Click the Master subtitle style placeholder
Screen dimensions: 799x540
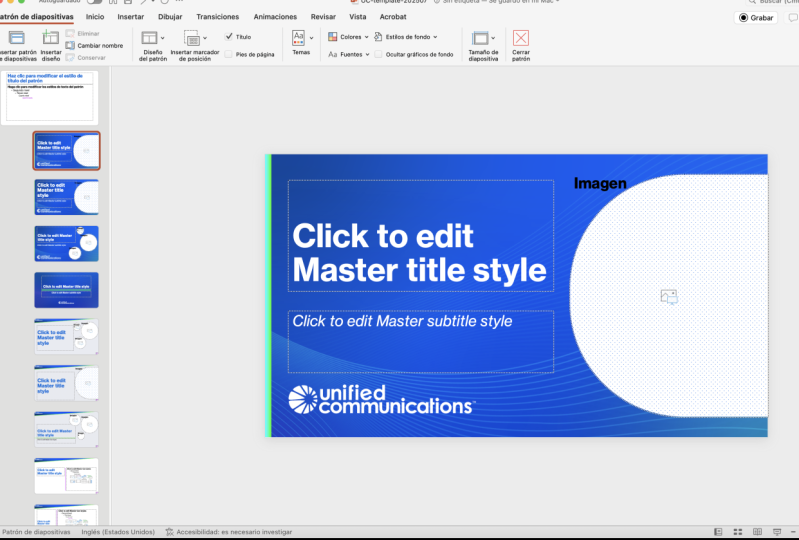pyautogui.click(x=420, y=341)
